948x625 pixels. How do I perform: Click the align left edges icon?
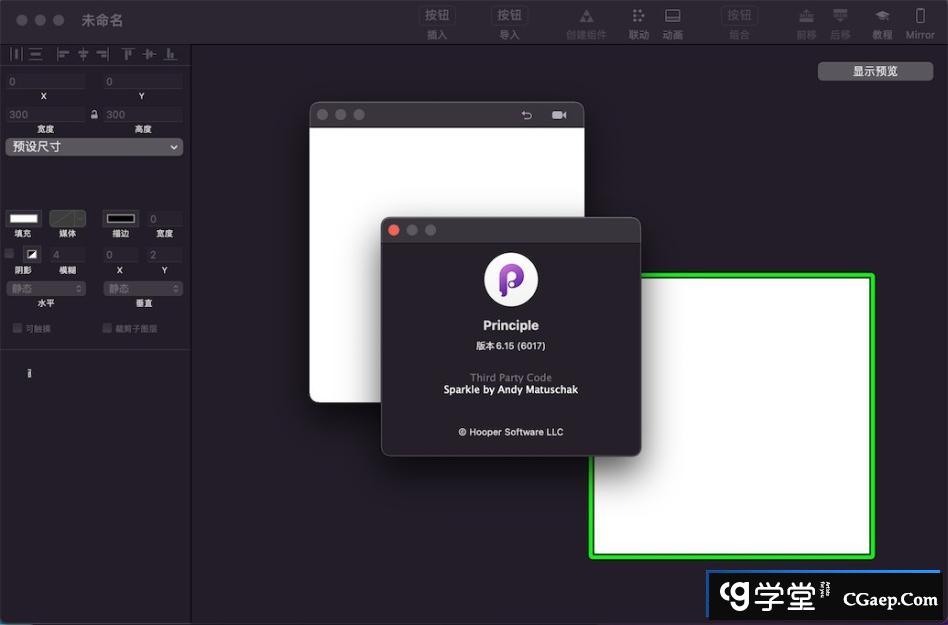pyautogui.click(x=63, y=54)
